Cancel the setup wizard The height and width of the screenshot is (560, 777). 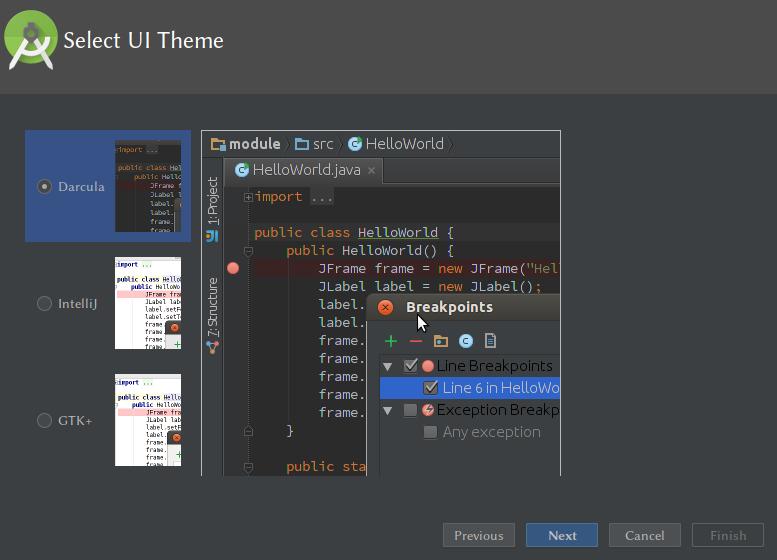(645, 535)
